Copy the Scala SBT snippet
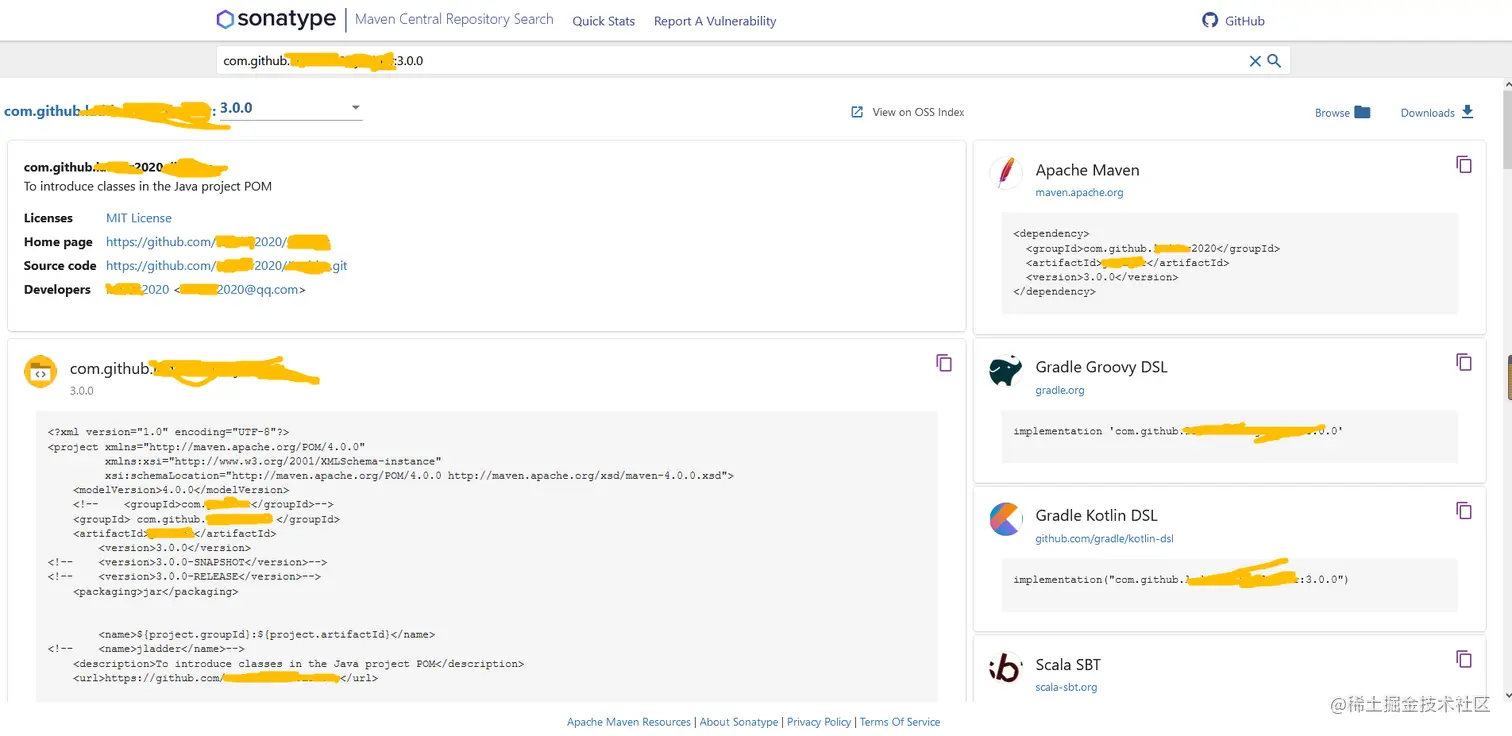The width and height of the screenshot is (1512, 736). point(1464,659)
